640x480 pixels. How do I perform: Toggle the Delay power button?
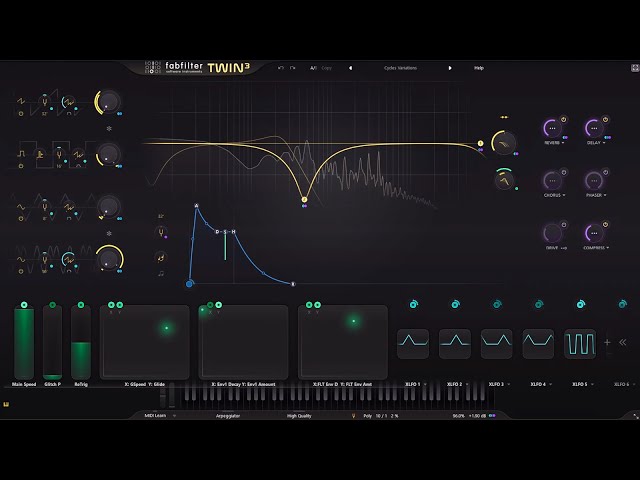click(x=605, y=120)
